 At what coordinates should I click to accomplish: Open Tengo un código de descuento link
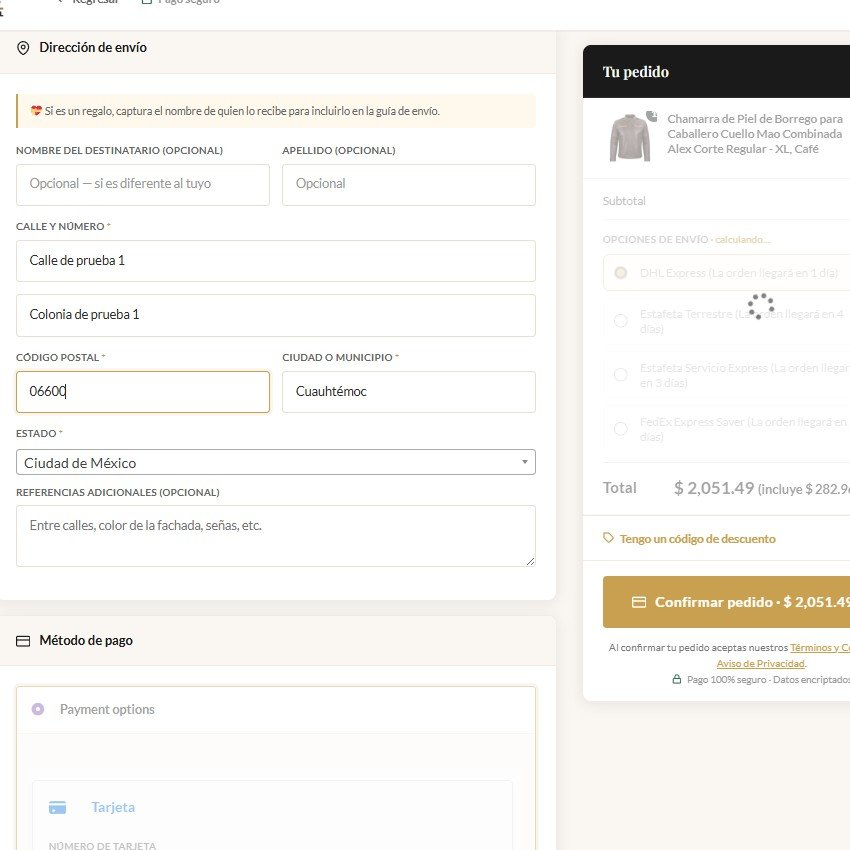coord(697,539)
